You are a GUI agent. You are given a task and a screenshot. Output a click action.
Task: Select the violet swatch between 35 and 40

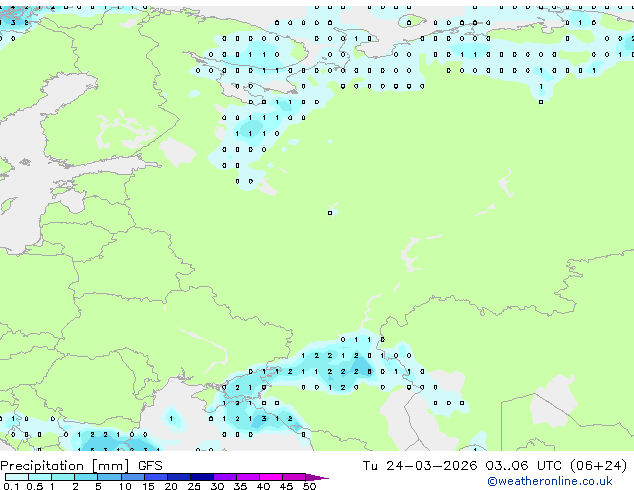248,477
